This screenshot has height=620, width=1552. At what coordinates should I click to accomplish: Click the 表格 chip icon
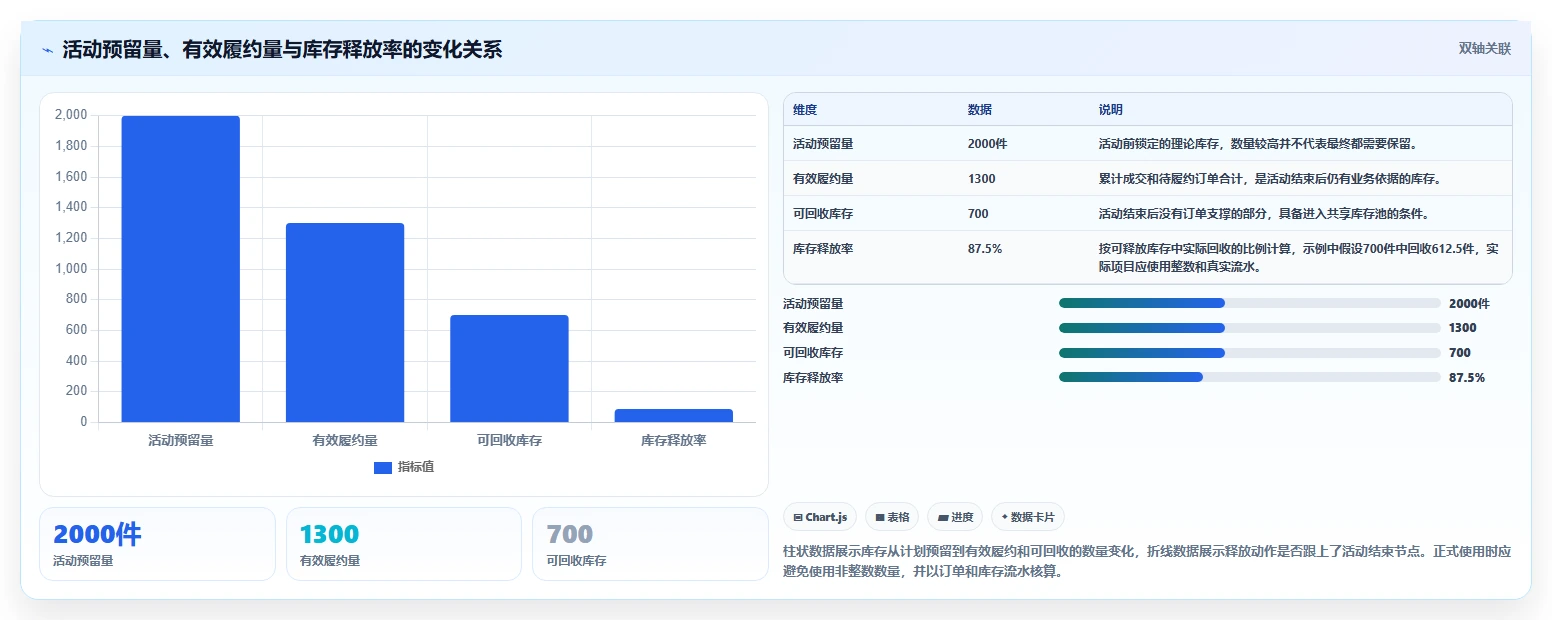tap(880, 517)
